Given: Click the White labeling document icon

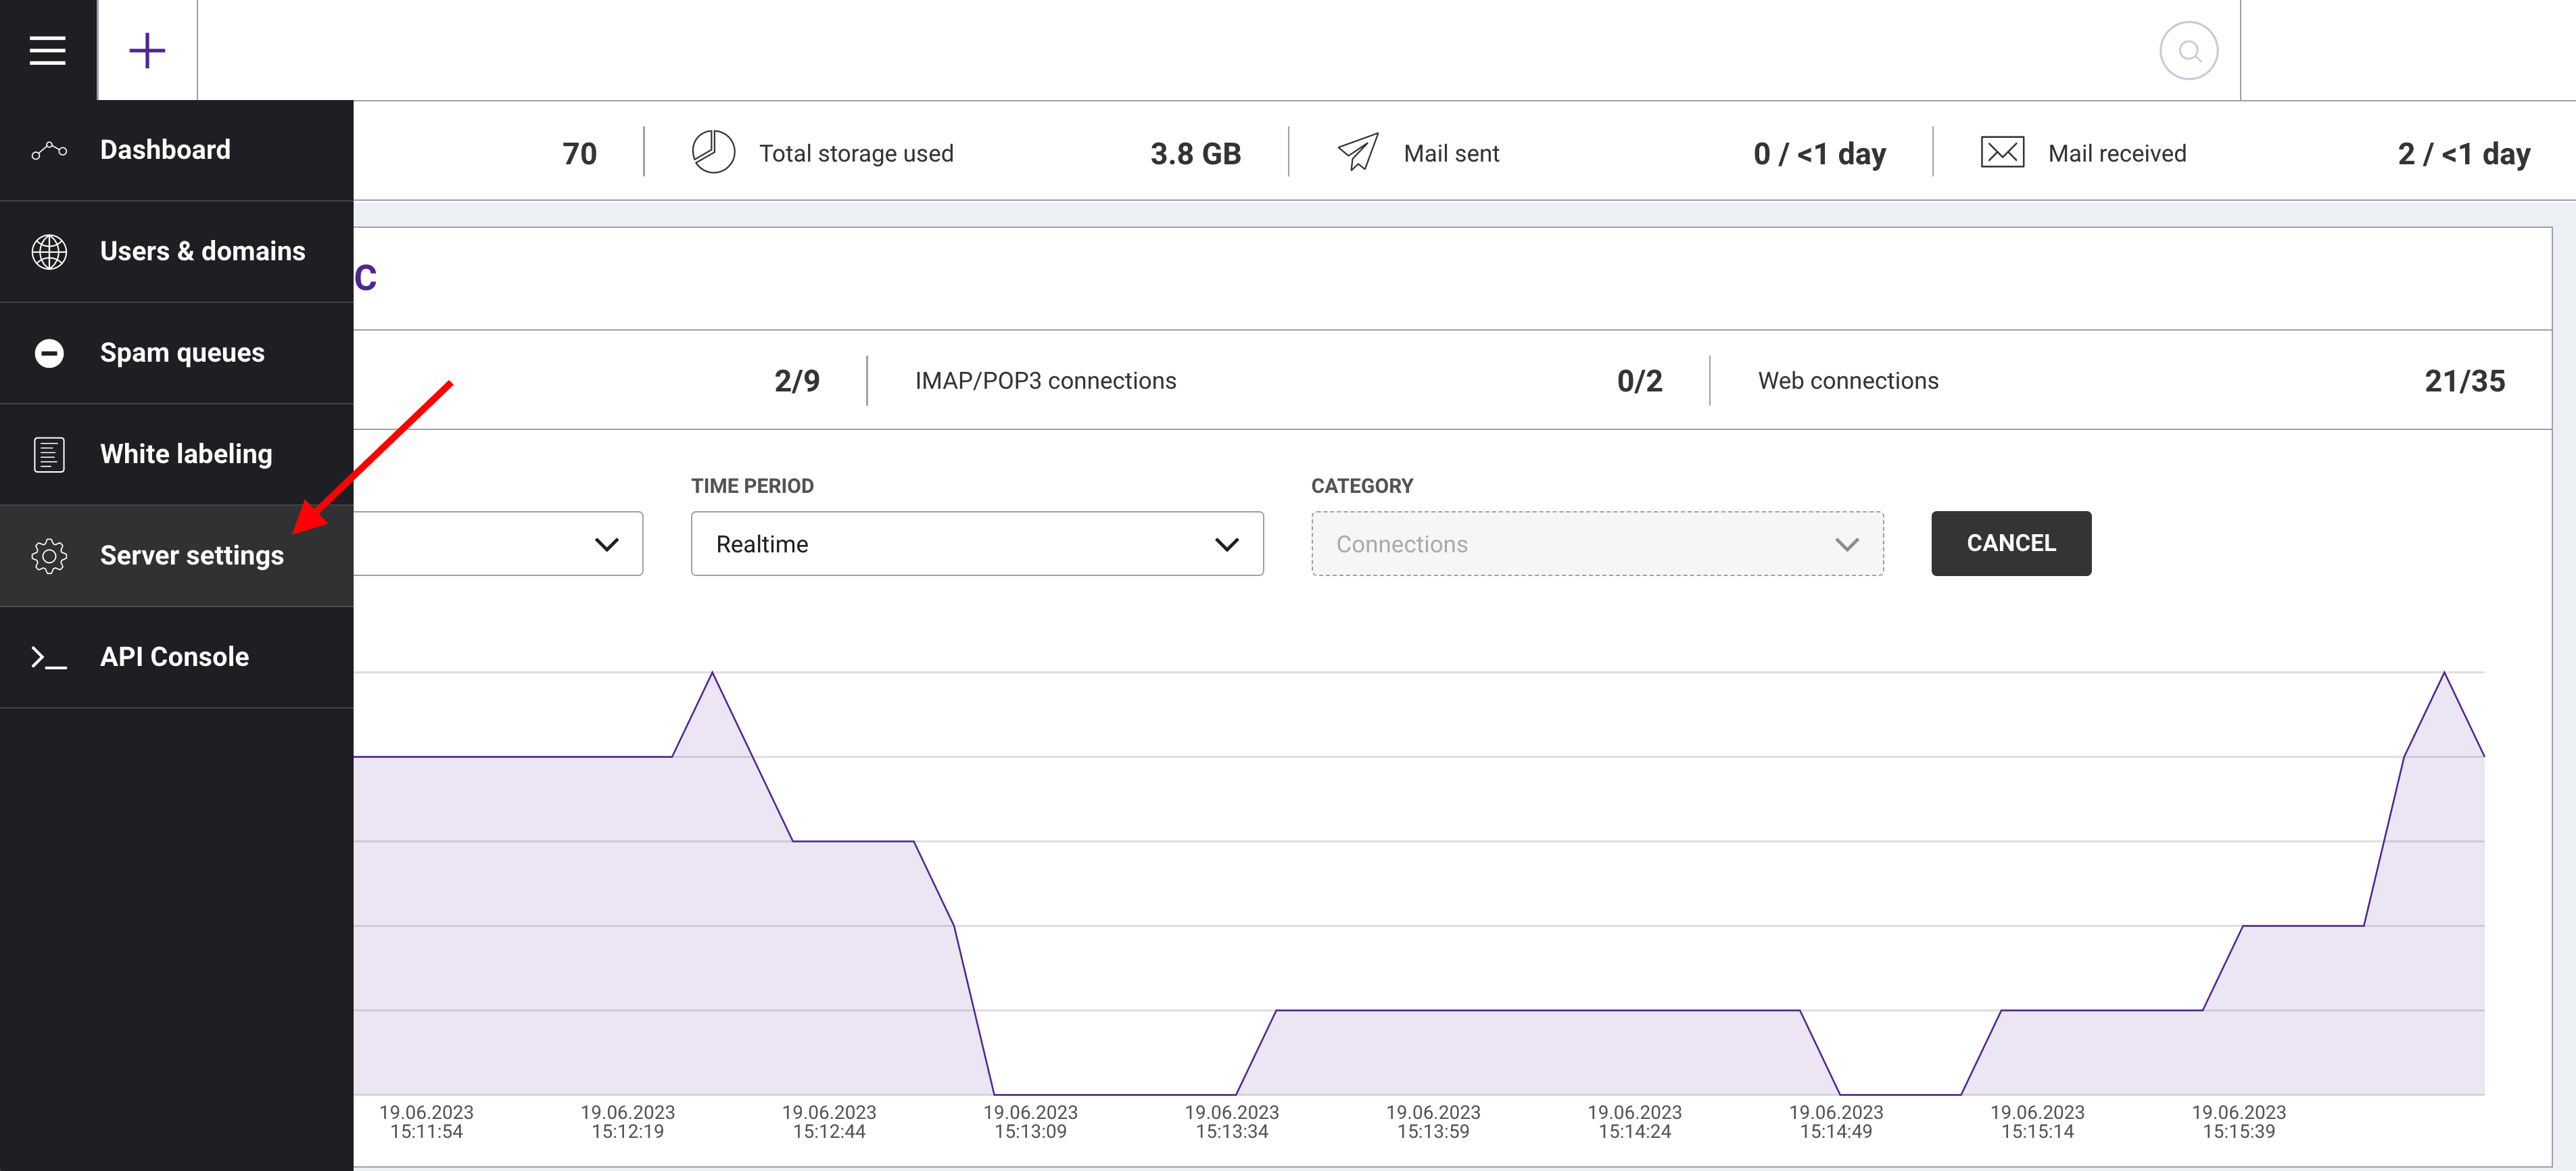Looking at the screenshot, I should pyautogui.click(x=48, y=454).
